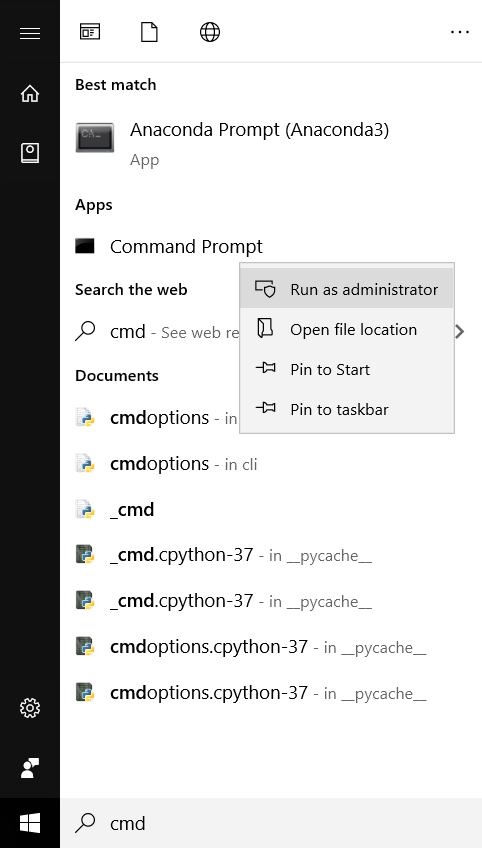Expand web results chevron arrow
The width and height of the screenshot is (482, 848).
point(460,332)
